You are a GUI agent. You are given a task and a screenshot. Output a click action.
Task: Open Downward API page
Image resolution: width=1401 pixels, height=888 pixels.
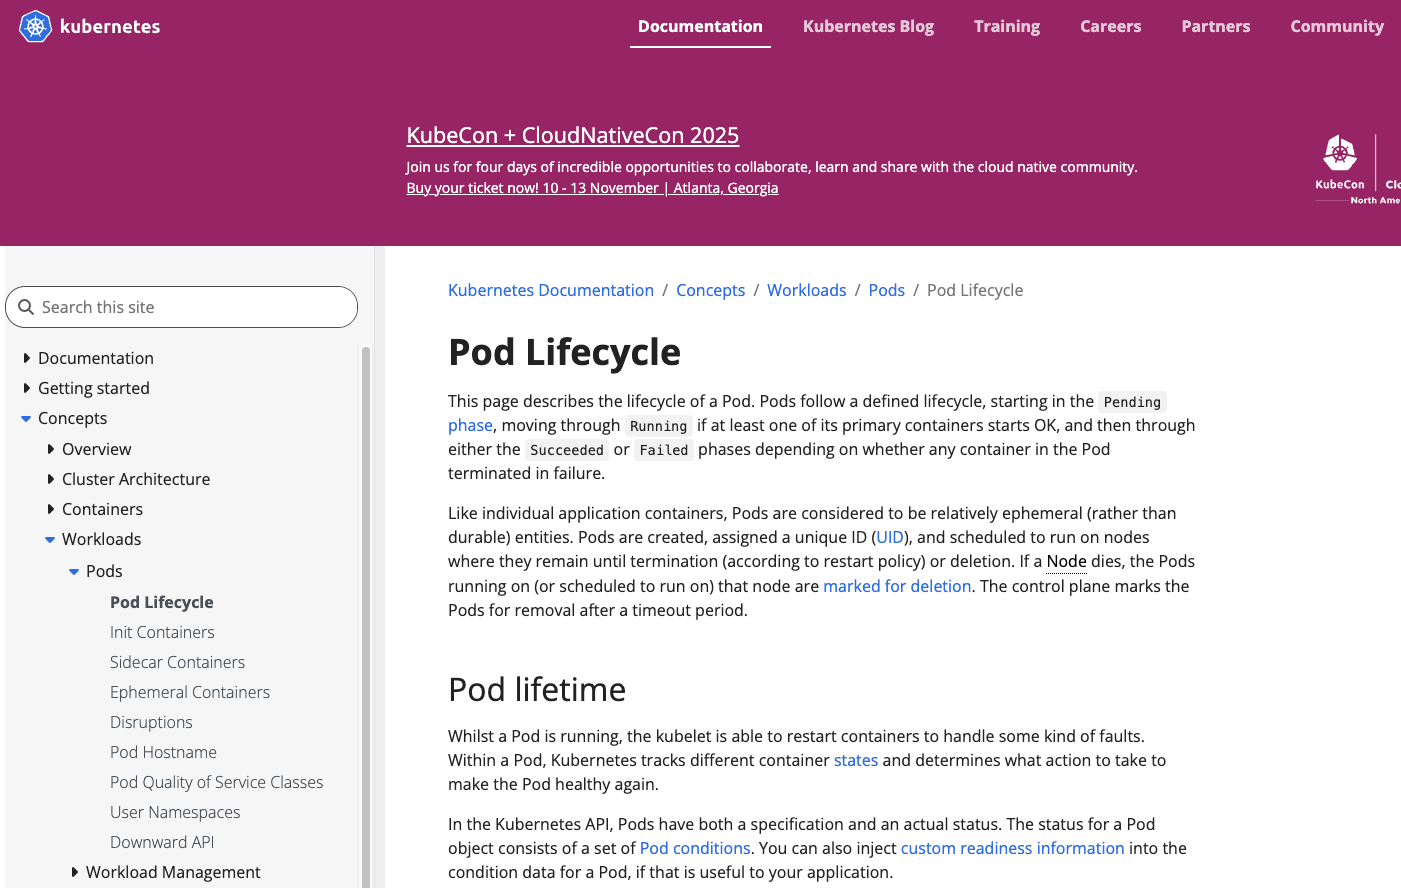[162, 842]
